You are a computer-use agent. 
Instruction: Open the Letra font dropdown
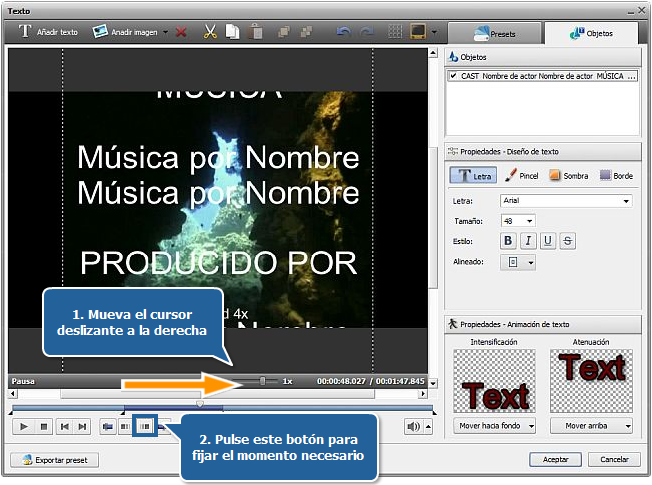click(x=626, y=201)
